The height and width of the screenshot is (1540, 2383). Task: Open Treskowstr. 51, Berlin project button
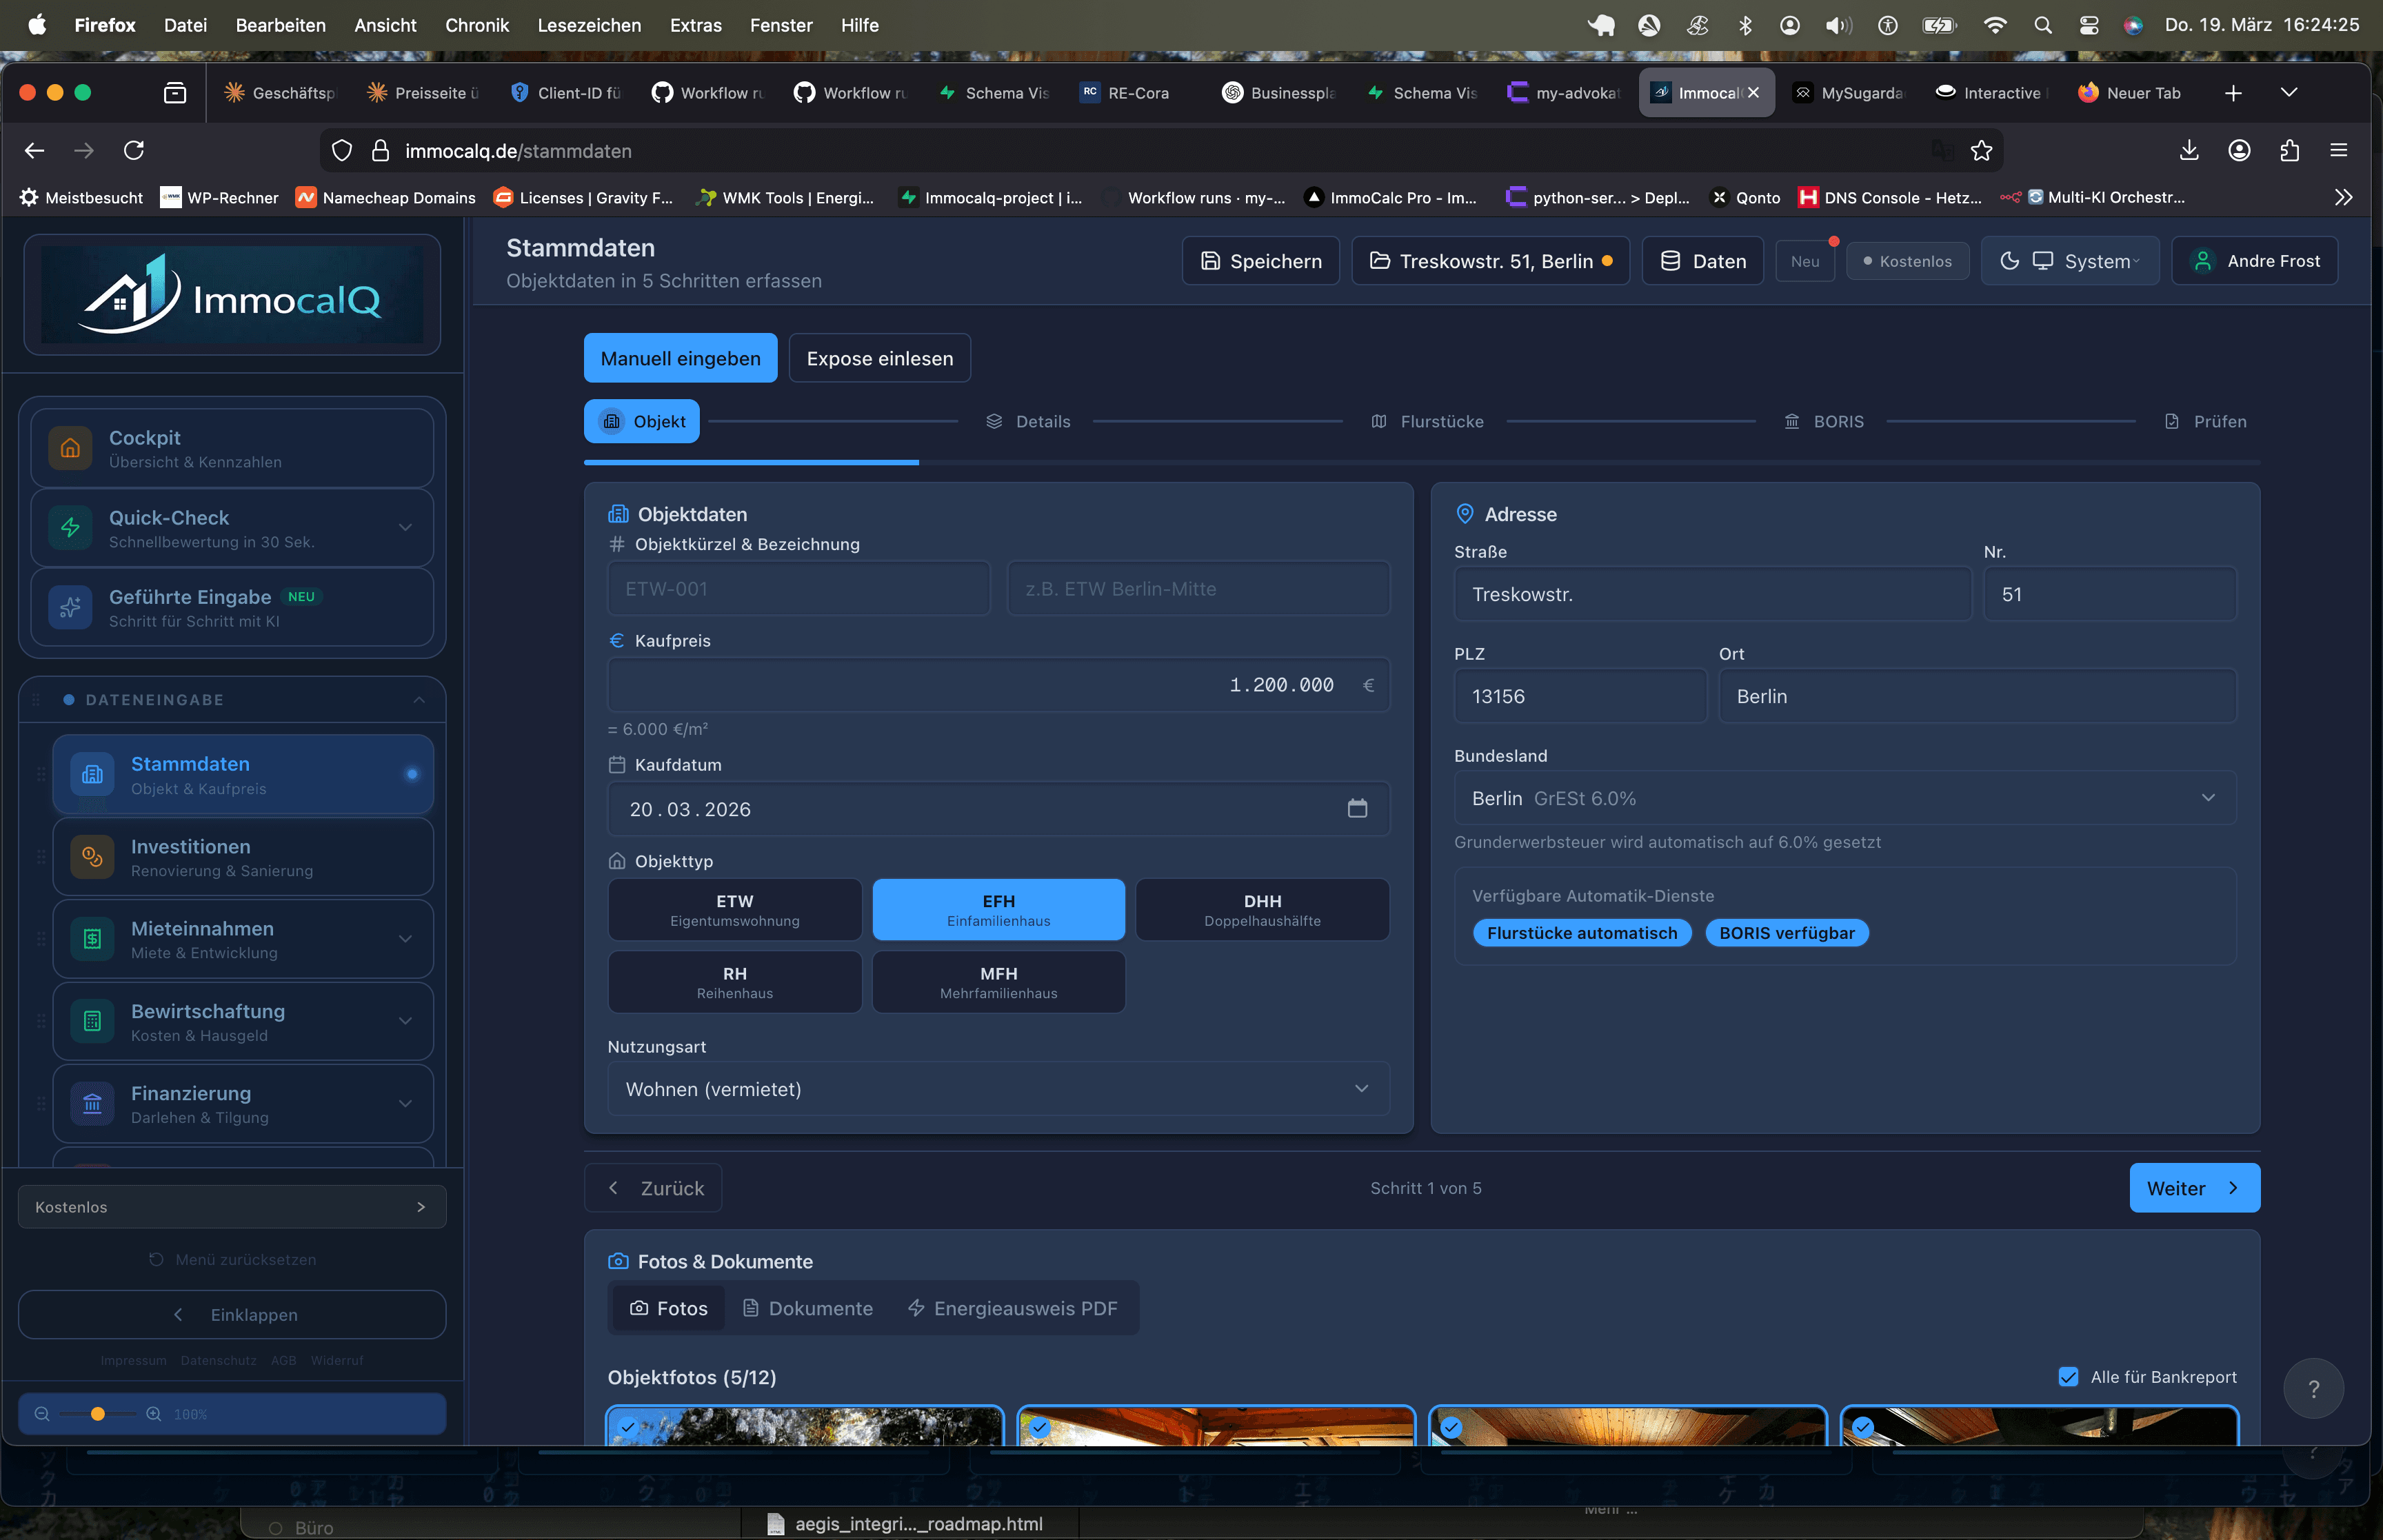[x=1490, y=261]
